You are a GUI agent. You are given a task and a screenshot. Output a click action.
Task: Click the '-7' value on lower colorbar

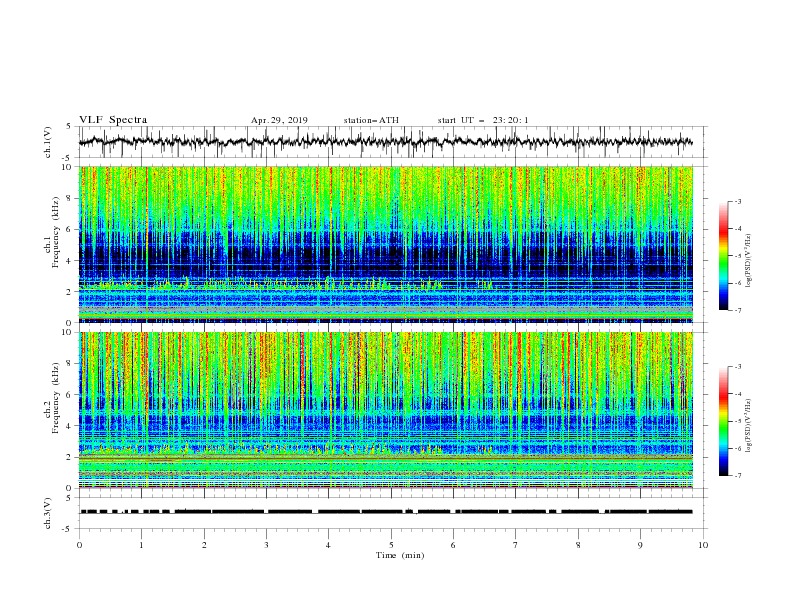[738, 475]
